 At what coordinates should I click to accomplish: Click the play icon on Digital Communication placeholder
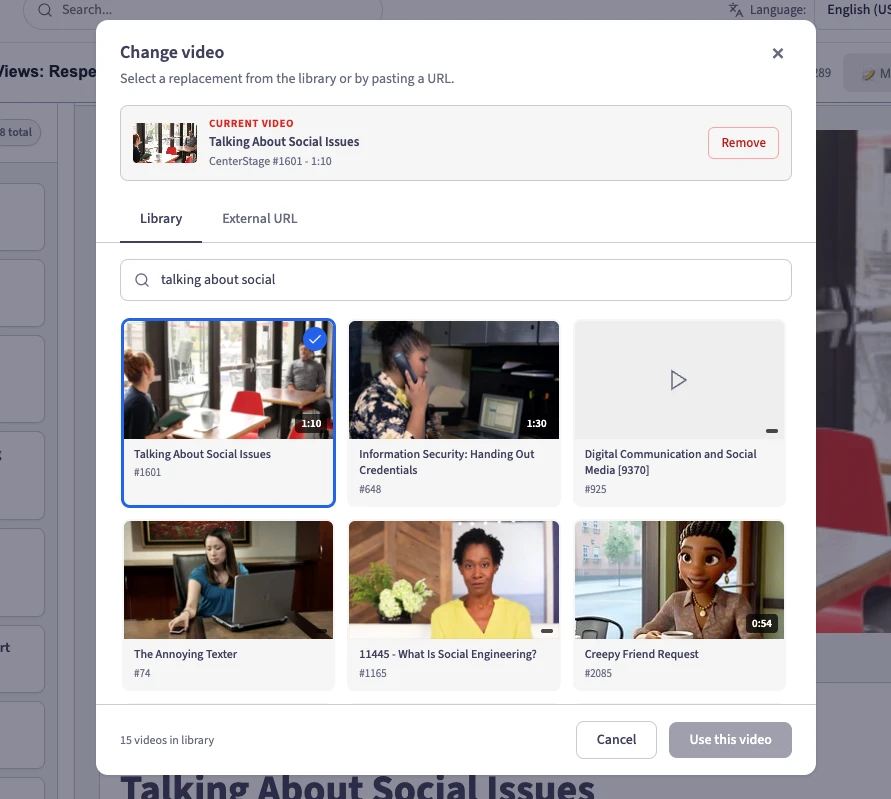678,380
